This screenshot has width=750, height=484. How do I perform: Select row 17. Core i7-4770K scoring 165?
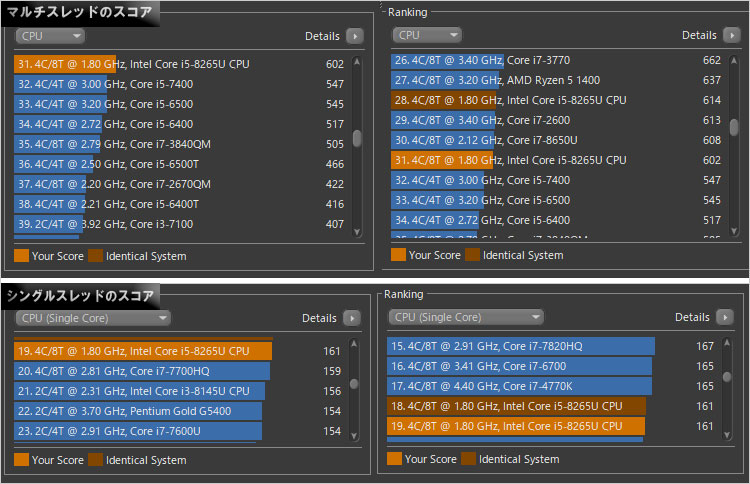551,386
